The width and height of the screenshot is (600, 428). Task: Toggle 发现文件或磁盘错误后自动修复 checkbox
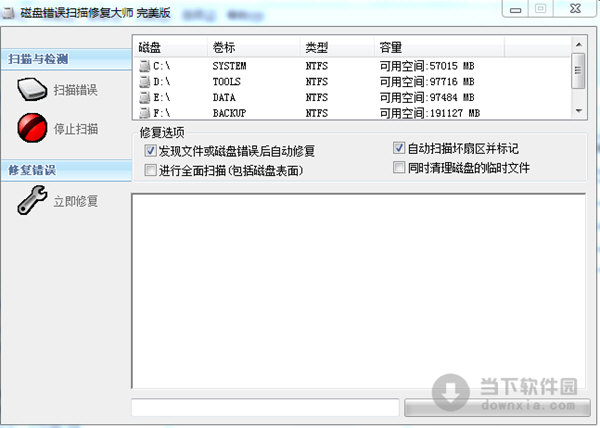coord(150,151)
